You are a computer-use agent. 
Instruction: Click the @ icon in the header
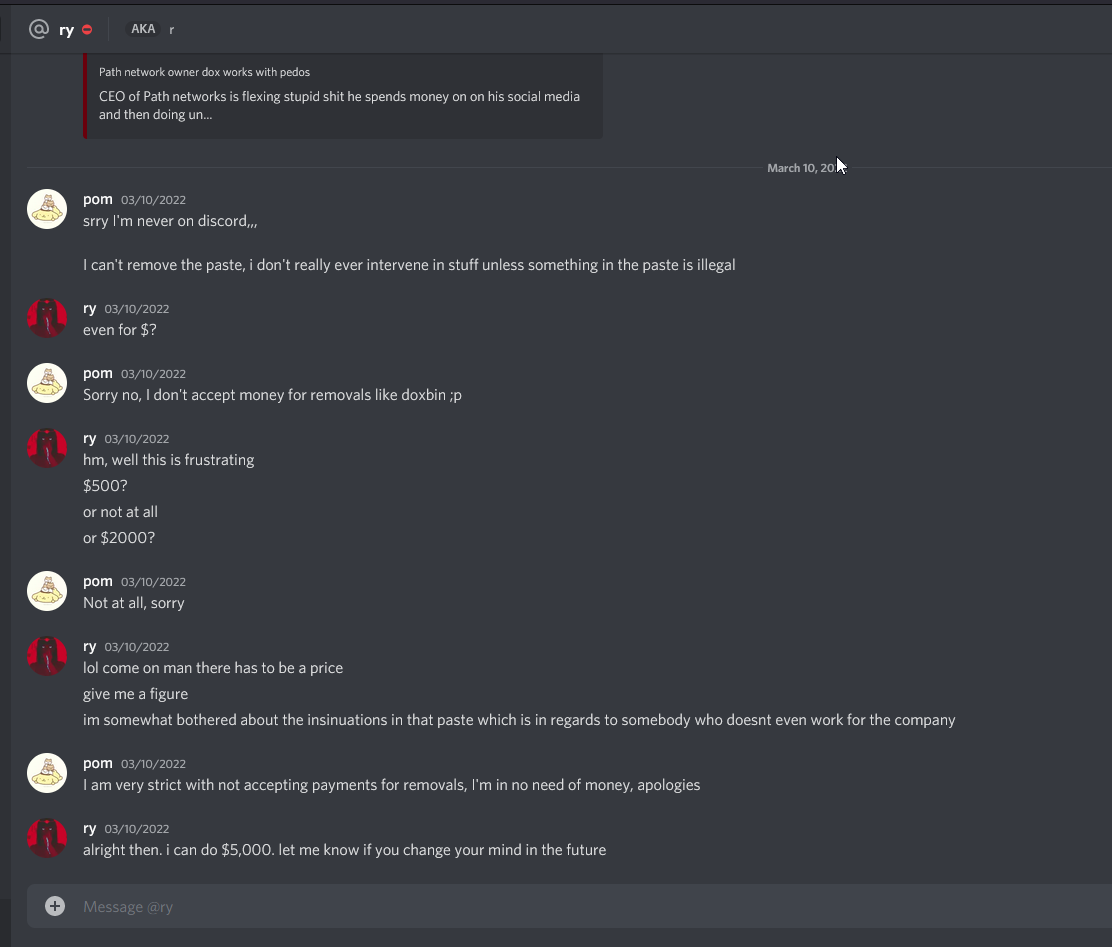click(x=39, y=29)
